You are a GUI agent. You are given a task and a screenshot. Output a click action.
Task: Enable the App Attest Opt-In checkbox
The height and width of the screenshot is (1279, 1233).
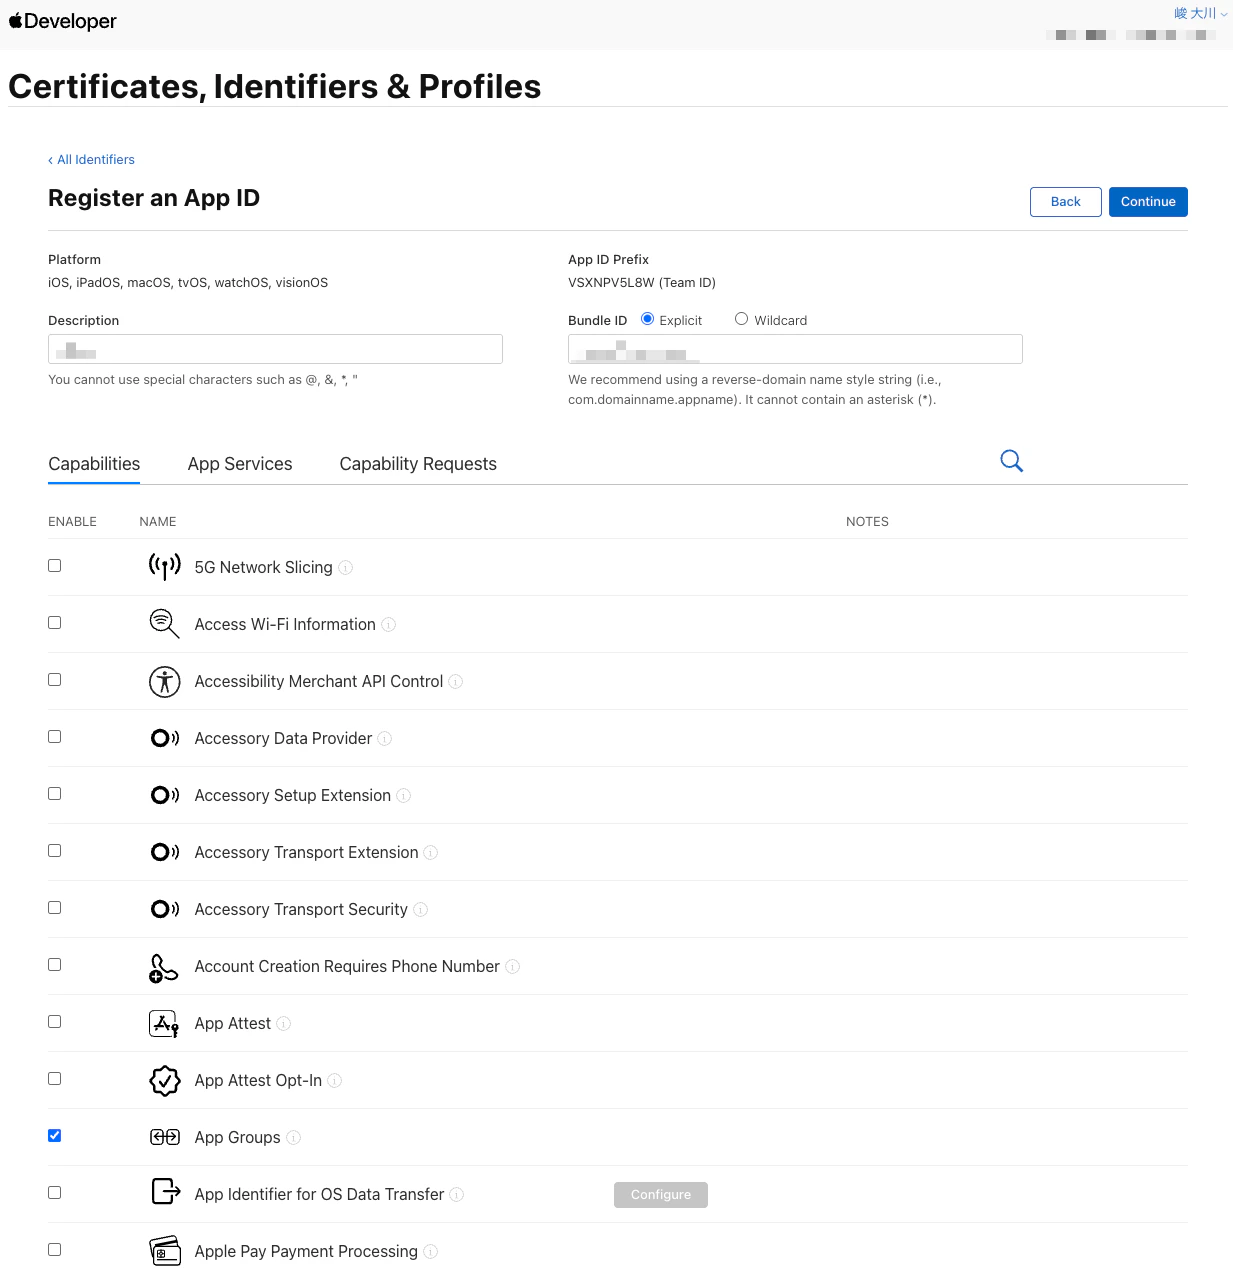pos(55,1079)
